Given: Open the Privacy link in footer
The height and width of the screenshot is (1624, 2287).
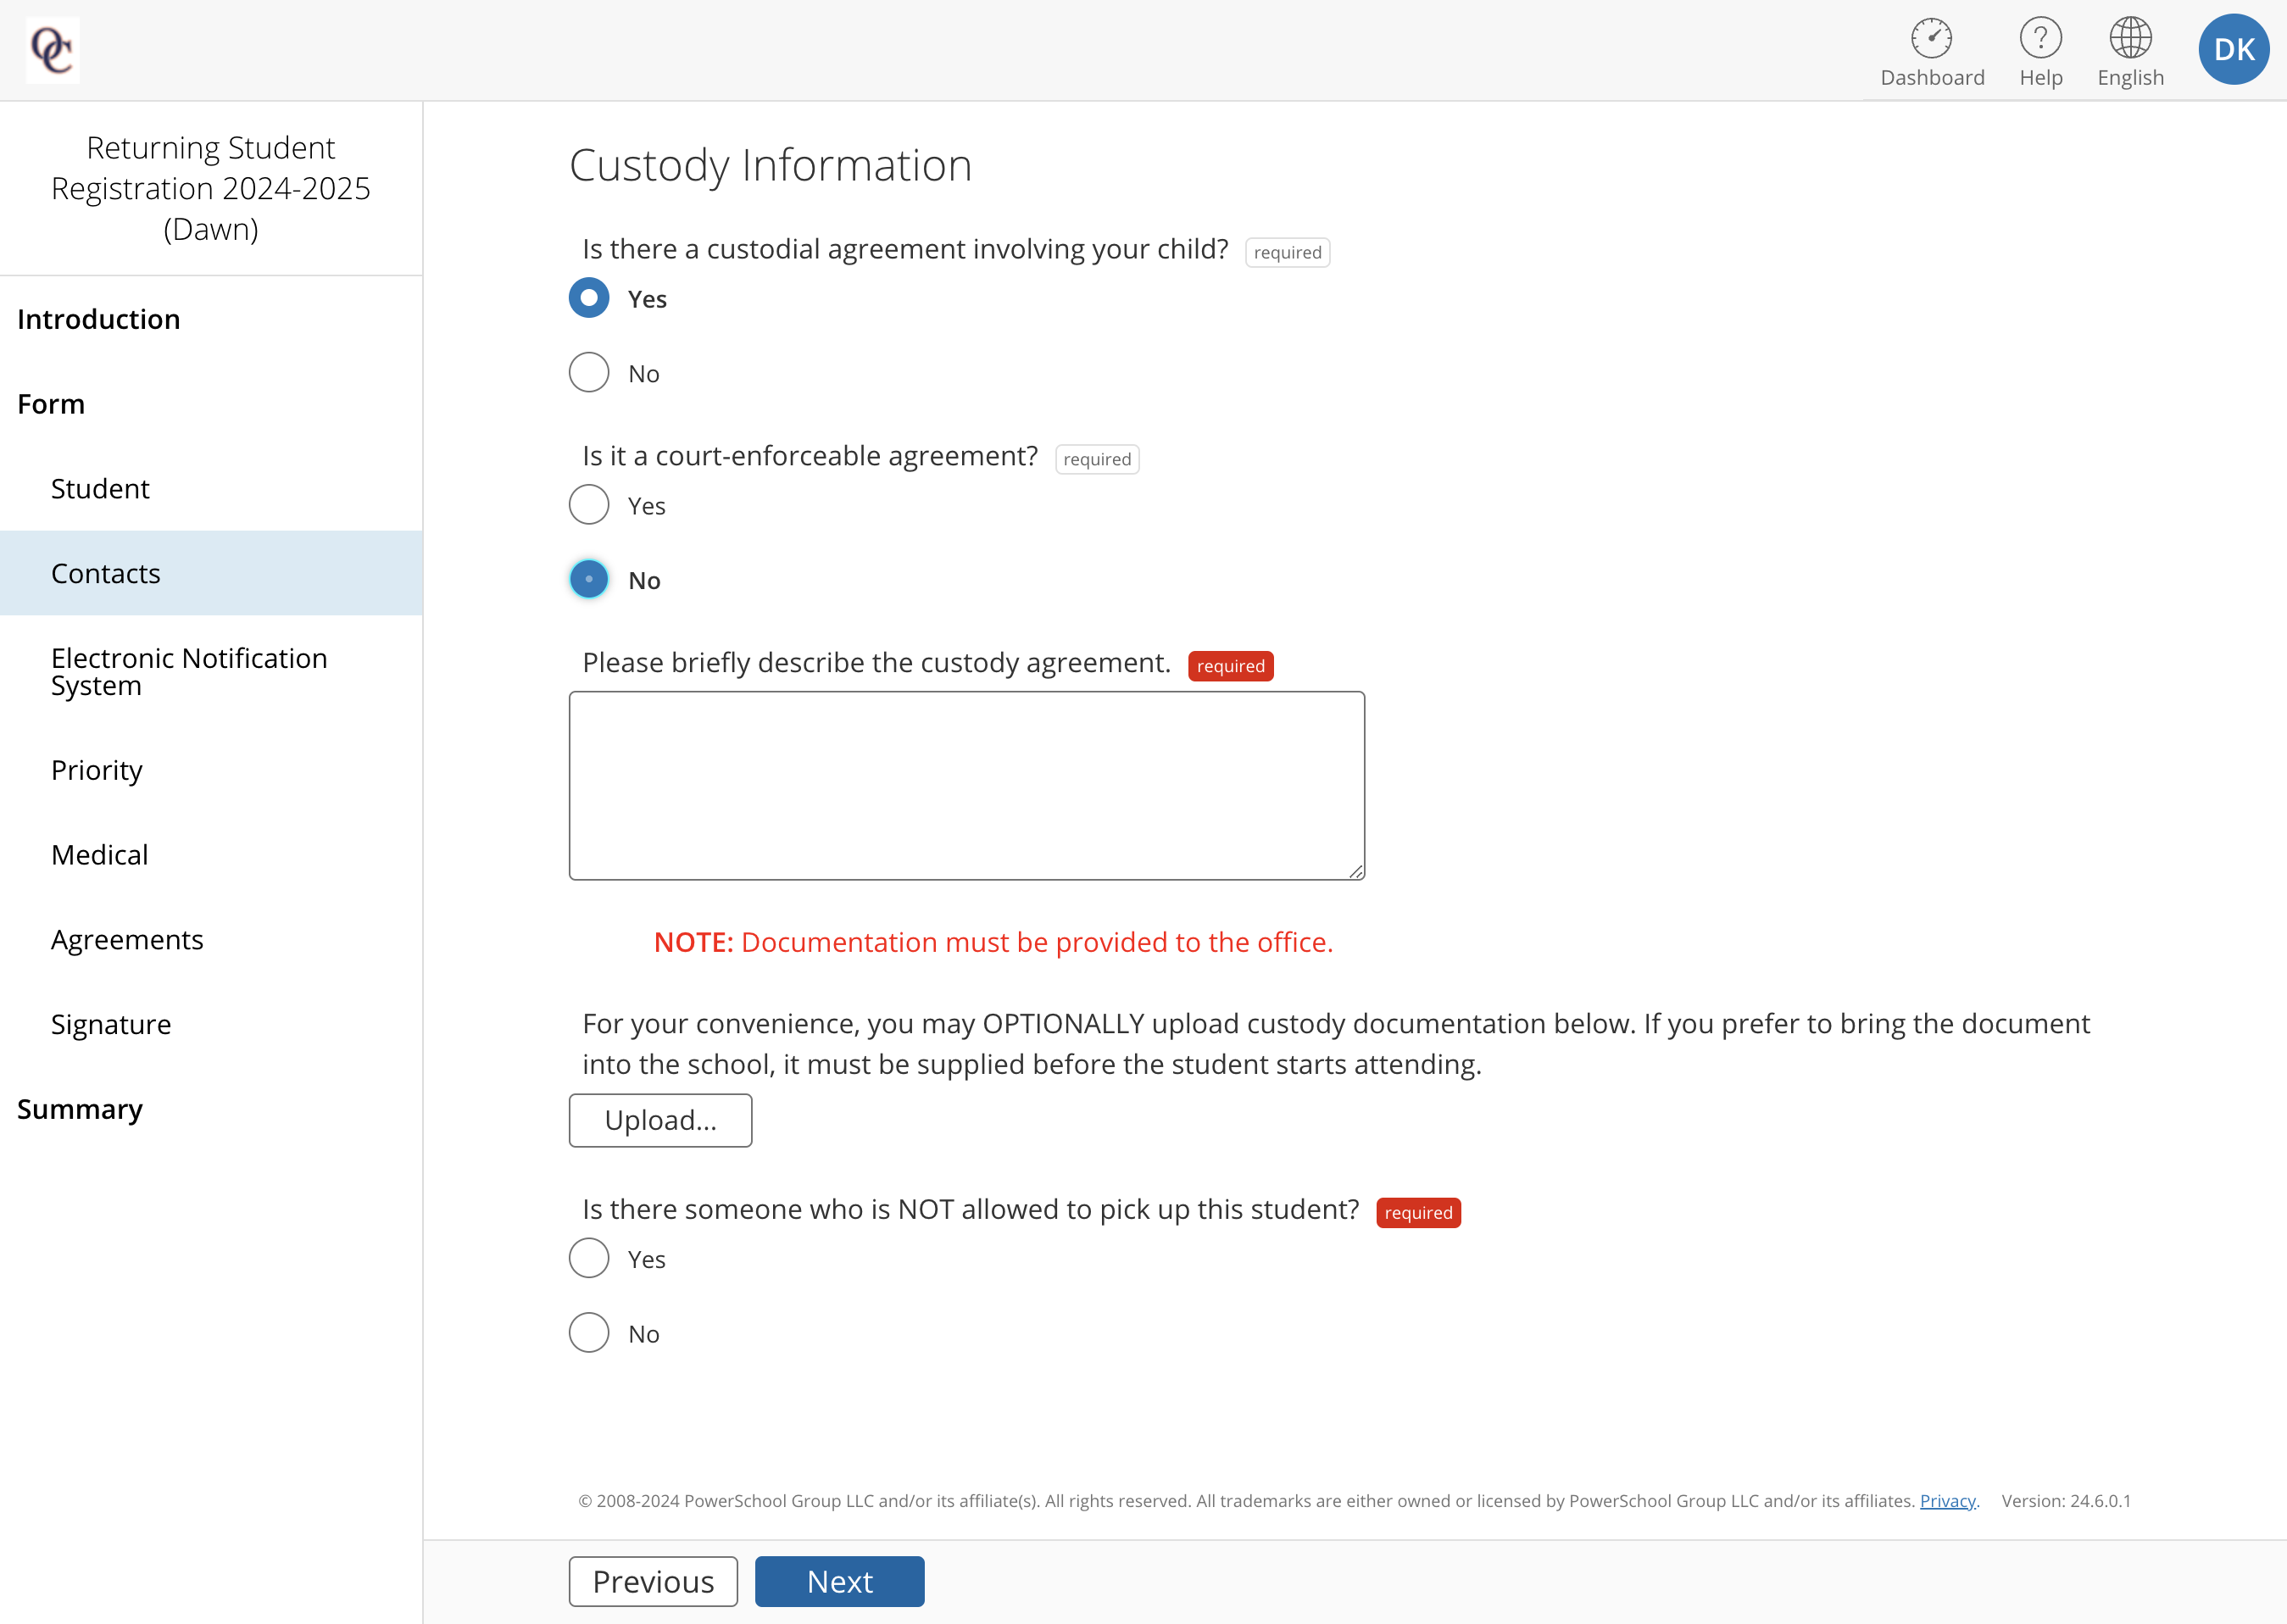Looking at the screenshot, I should pos(1947,1501).
